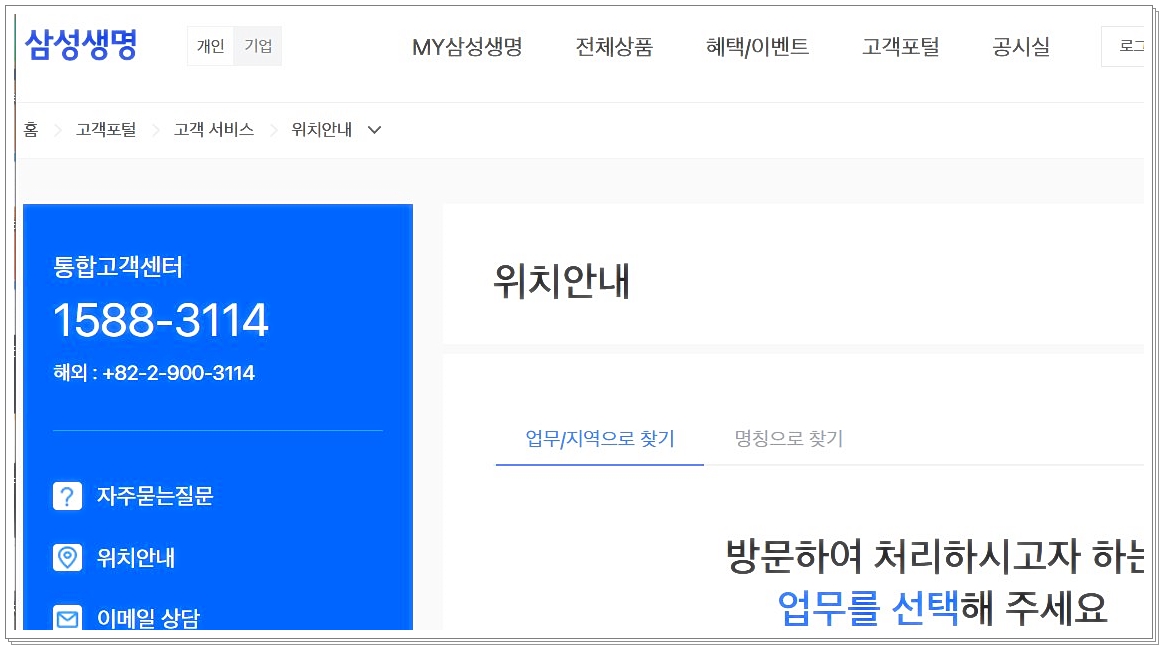The height and width of the screenshot is (650, 1164).
Task: Select the 개인 toggle option
Action: (x=211, y=46)
